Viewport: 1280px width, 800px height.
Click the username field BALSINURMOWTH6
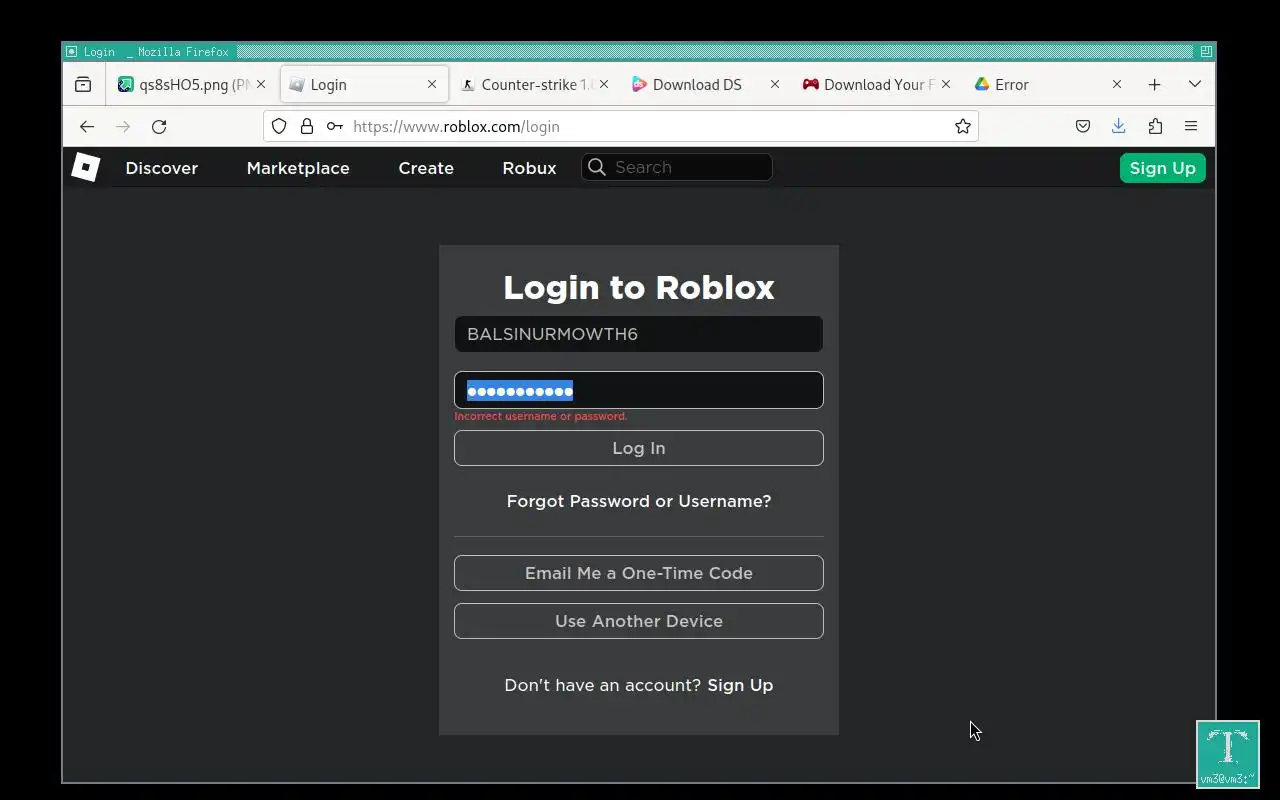coord(639,334)
